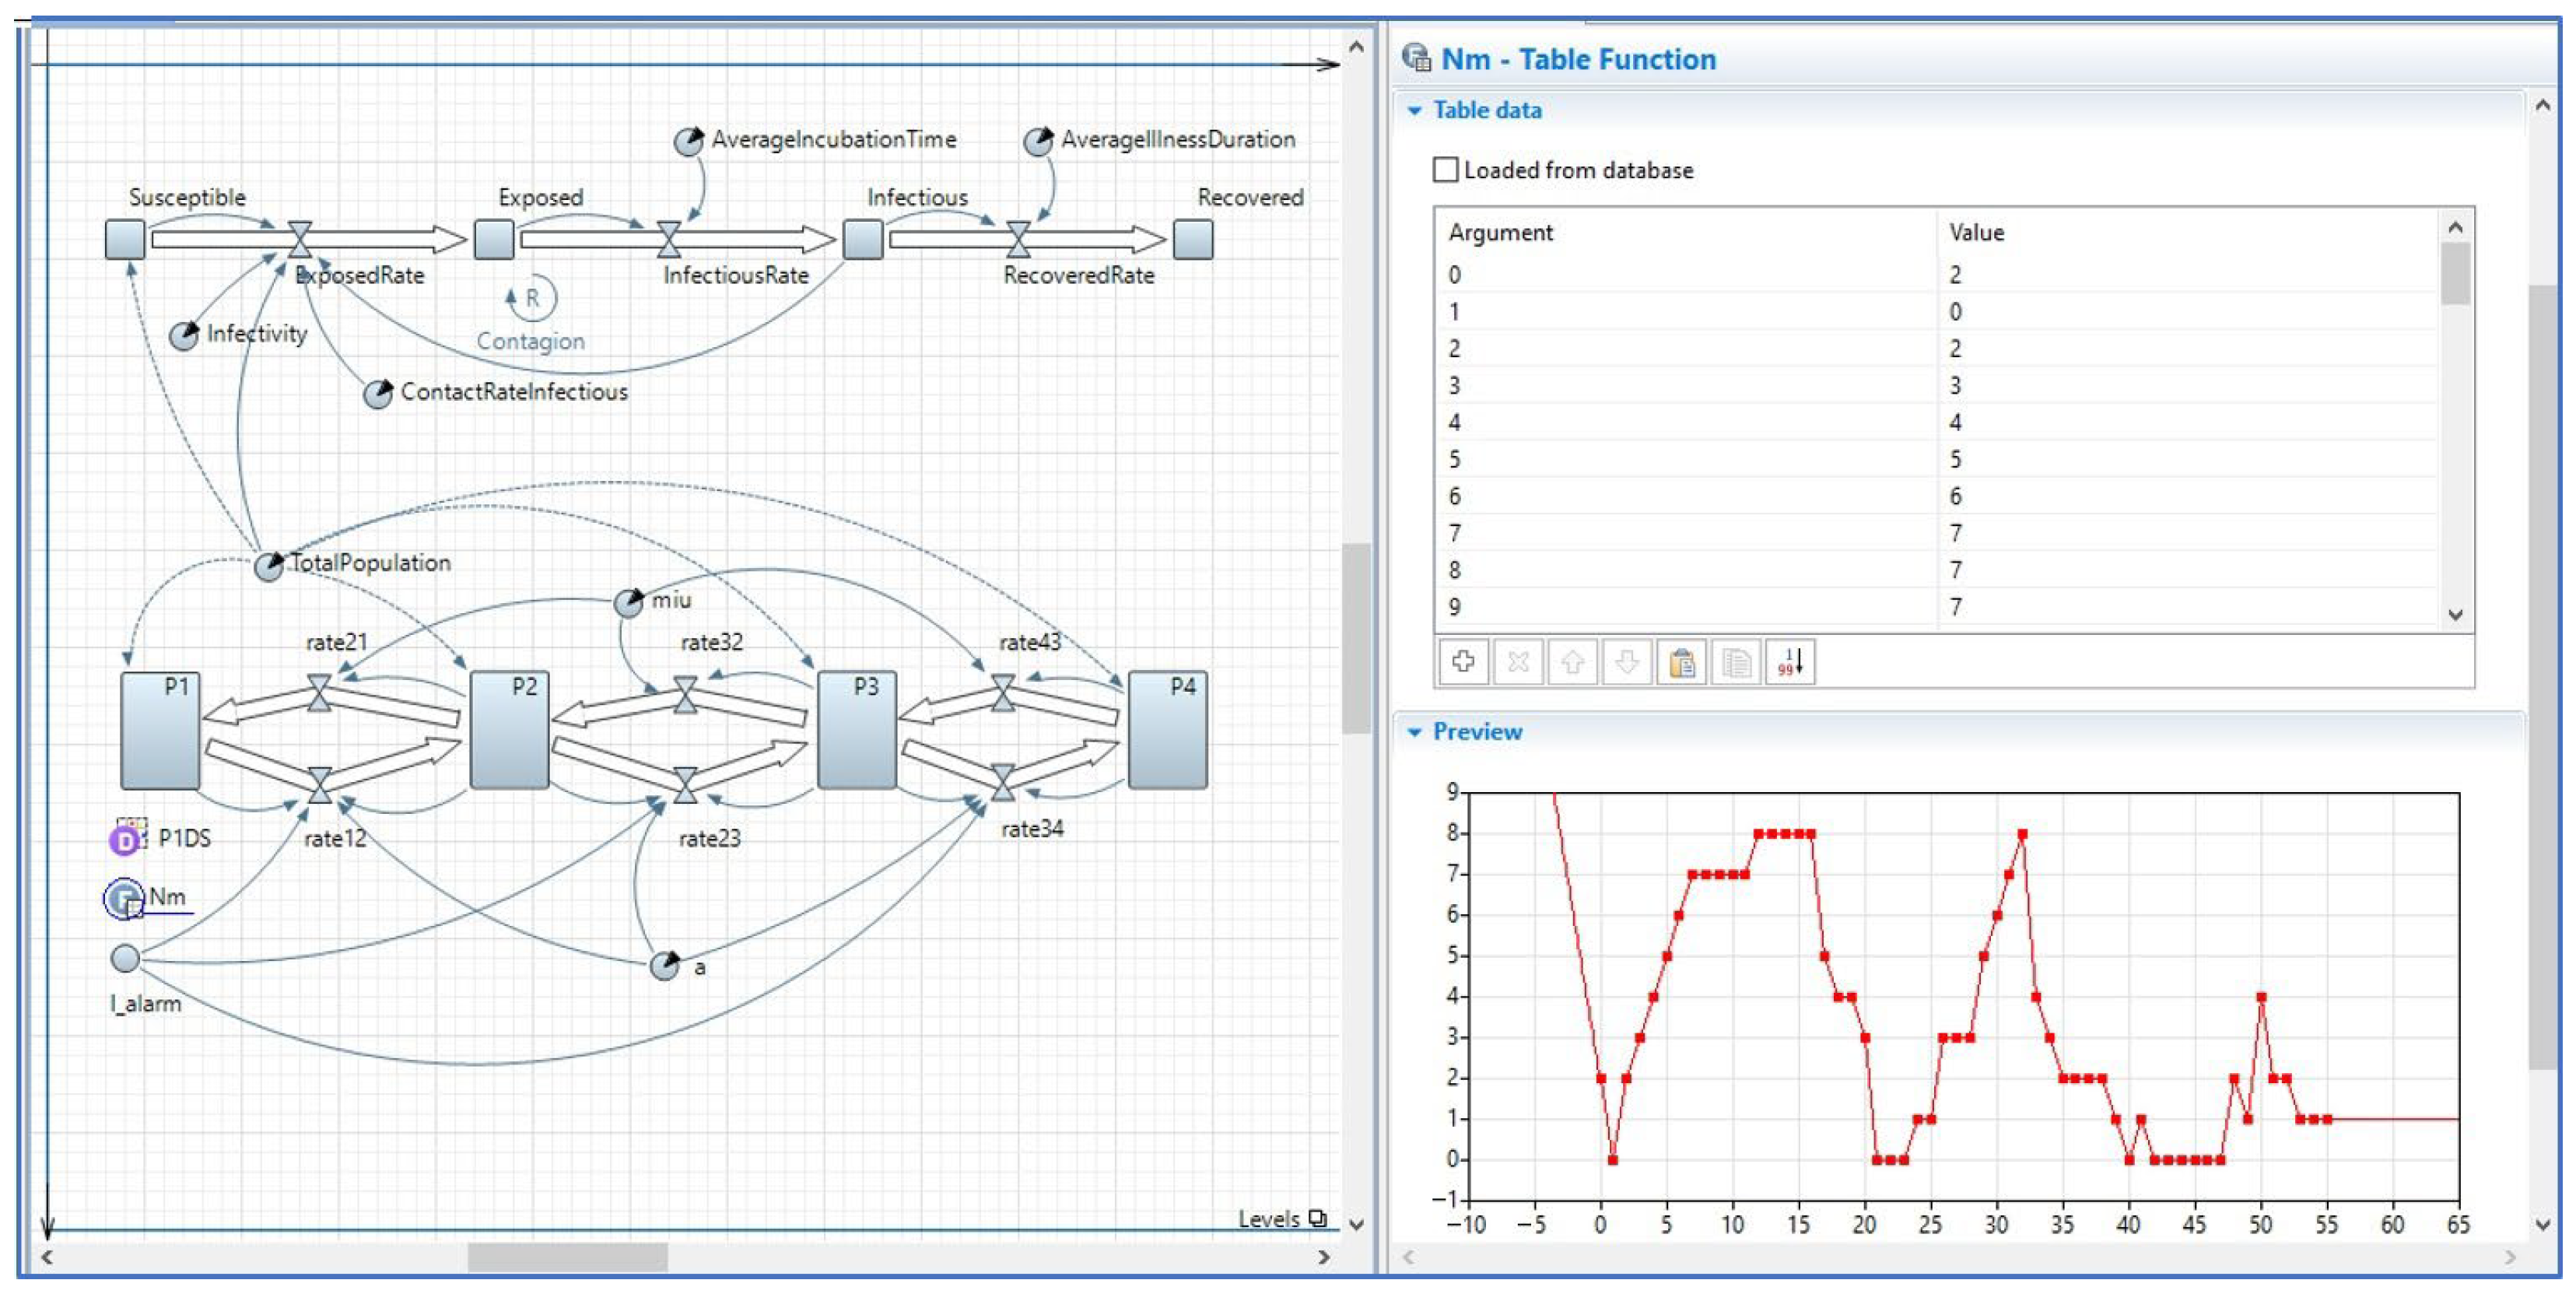
Task: Open the Levels expander on canvas
Action: pos(1318,1218)
